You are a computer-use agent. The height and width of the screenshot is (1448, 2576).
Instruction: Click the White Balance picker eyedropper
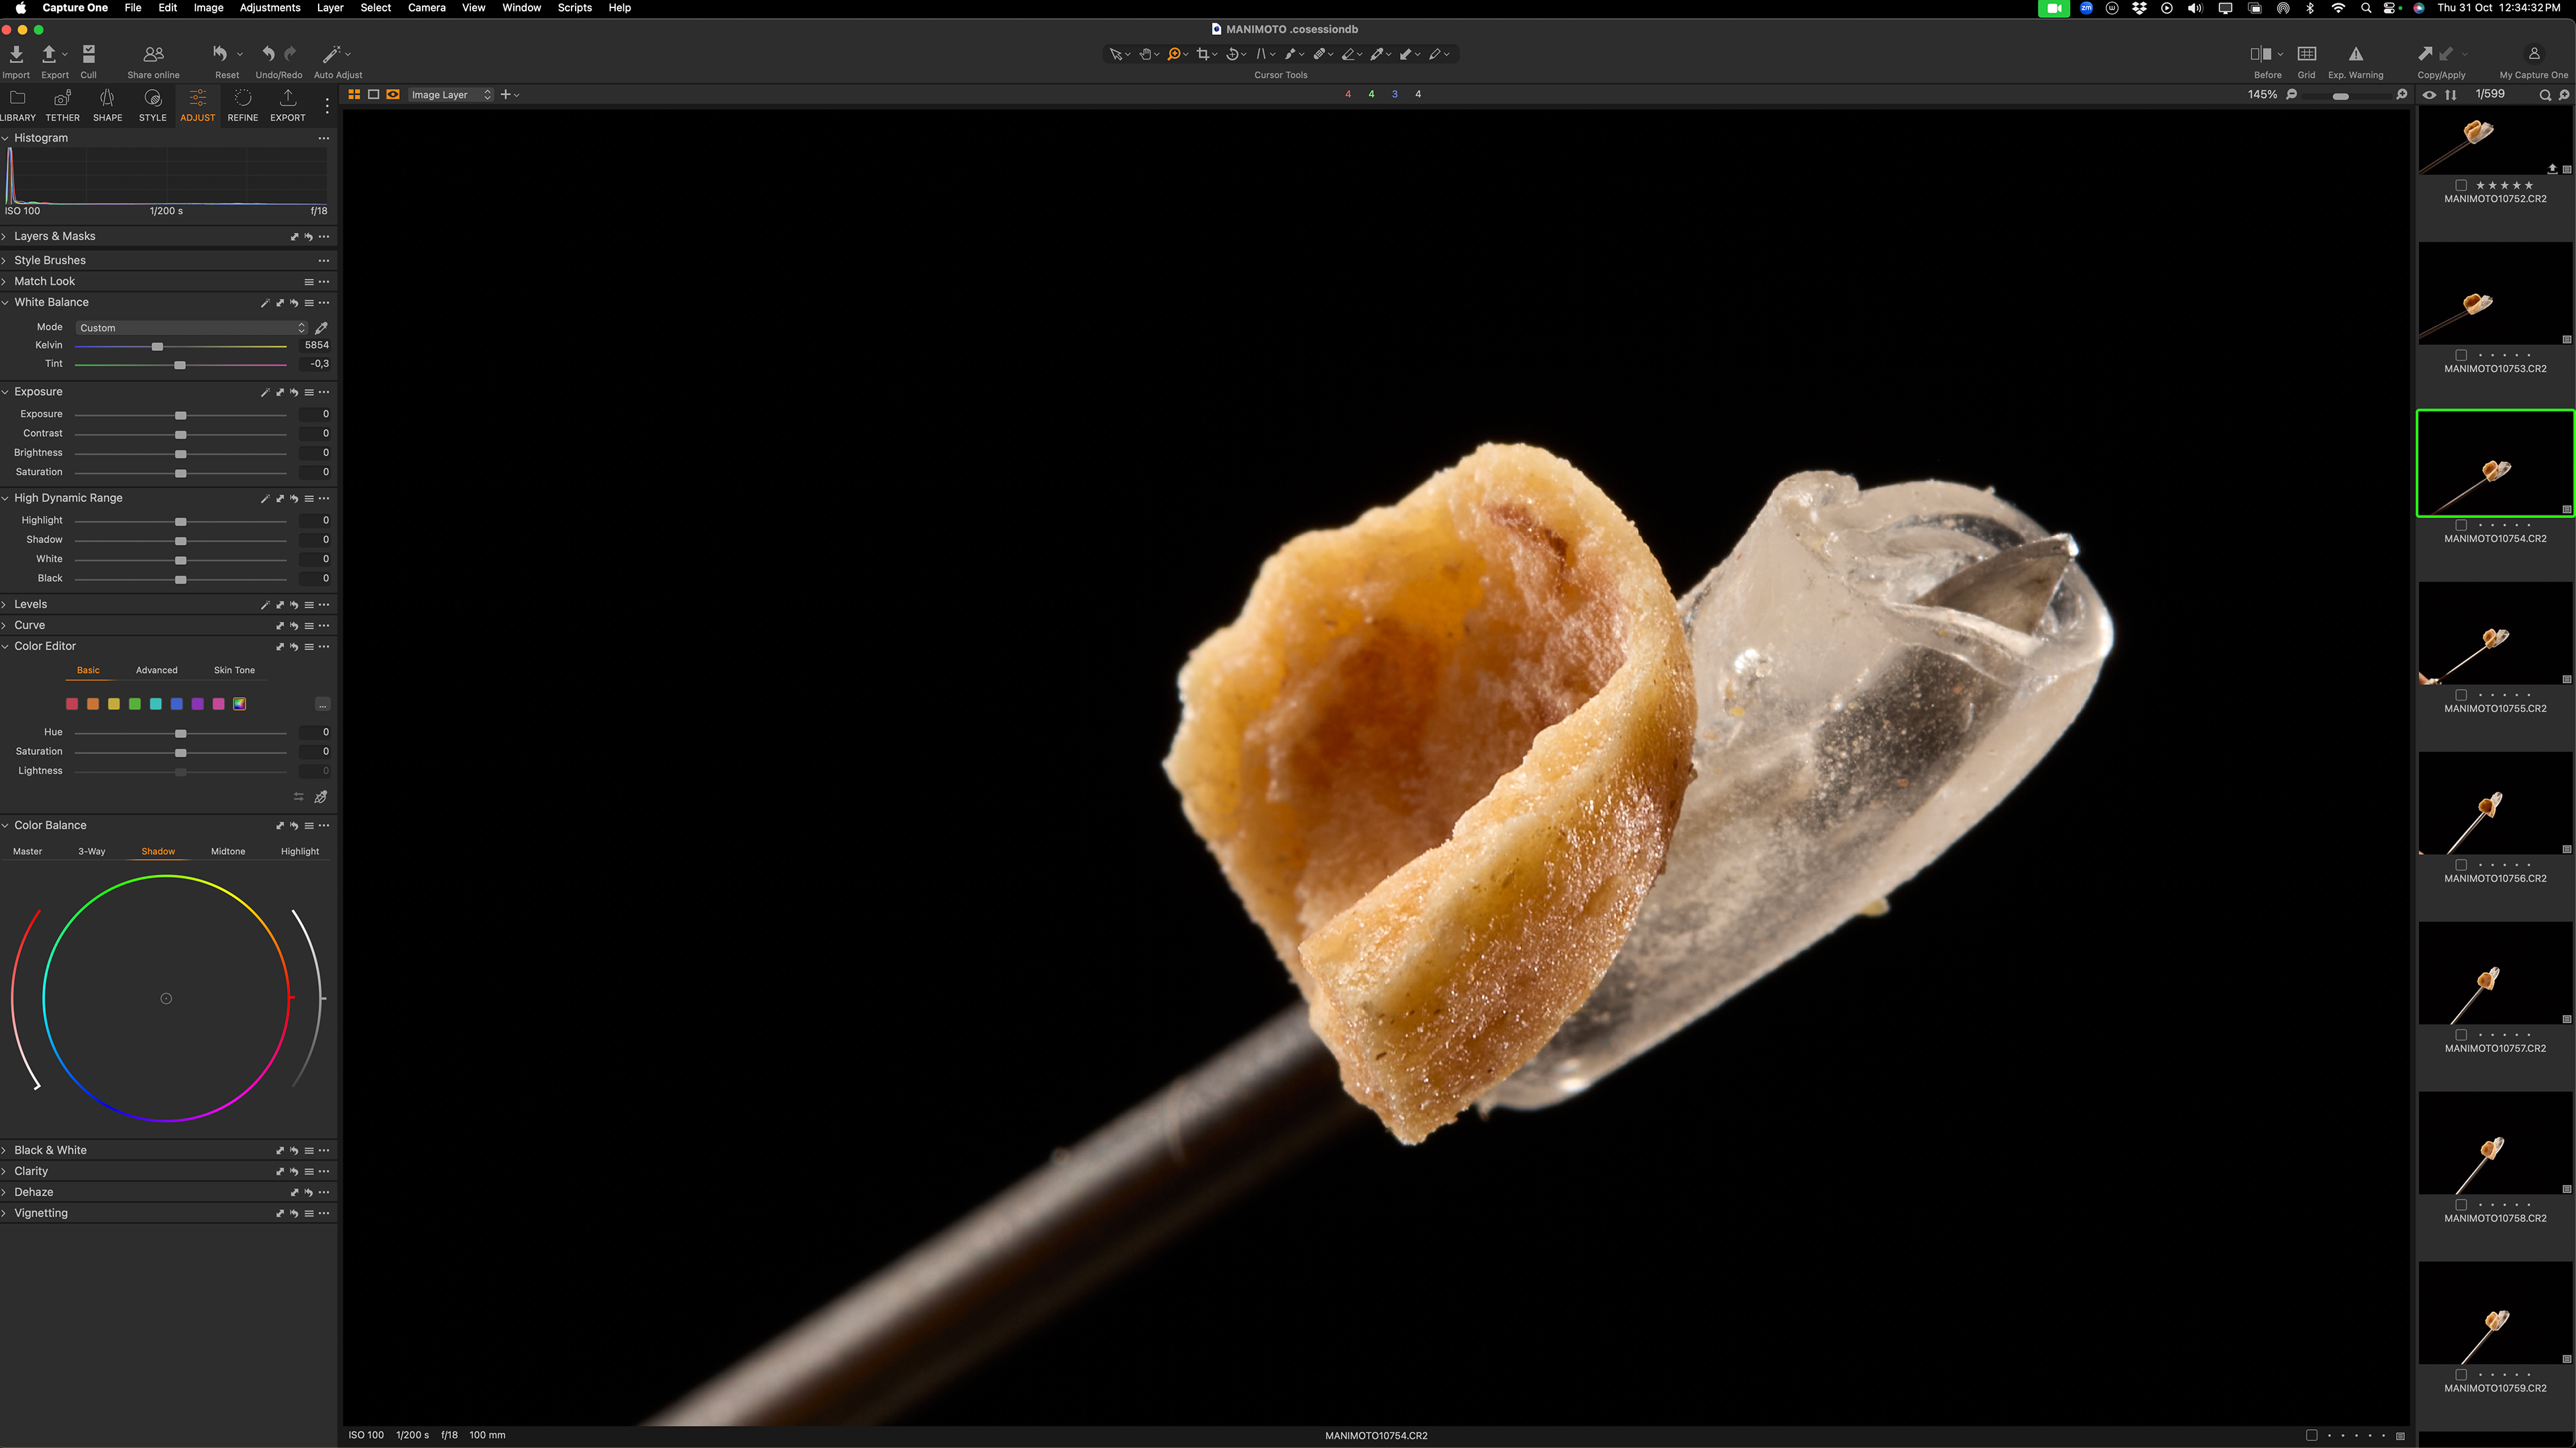[321, 328]
